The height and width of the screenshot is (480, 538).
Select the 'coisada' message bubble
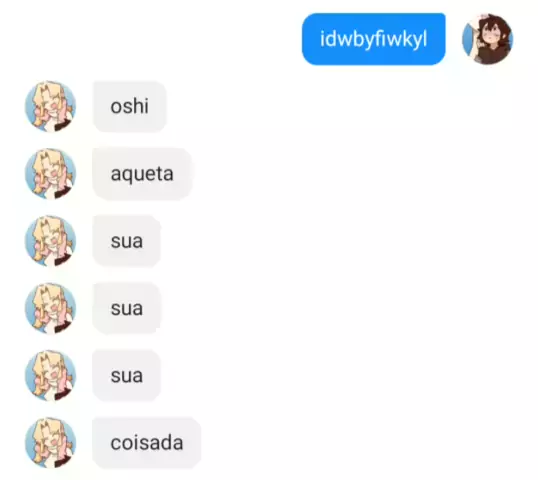tap(147, 443)
